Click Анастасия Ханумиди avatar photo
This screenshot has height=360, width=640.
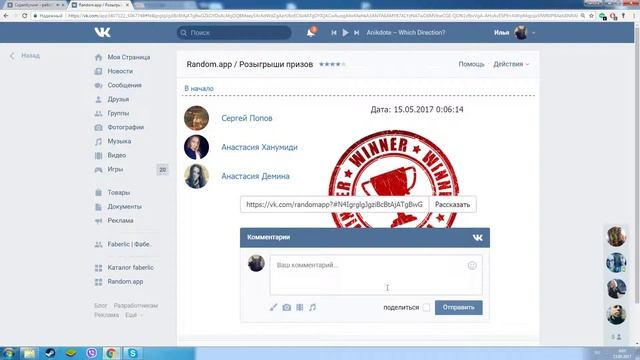(x=196, y=147)
